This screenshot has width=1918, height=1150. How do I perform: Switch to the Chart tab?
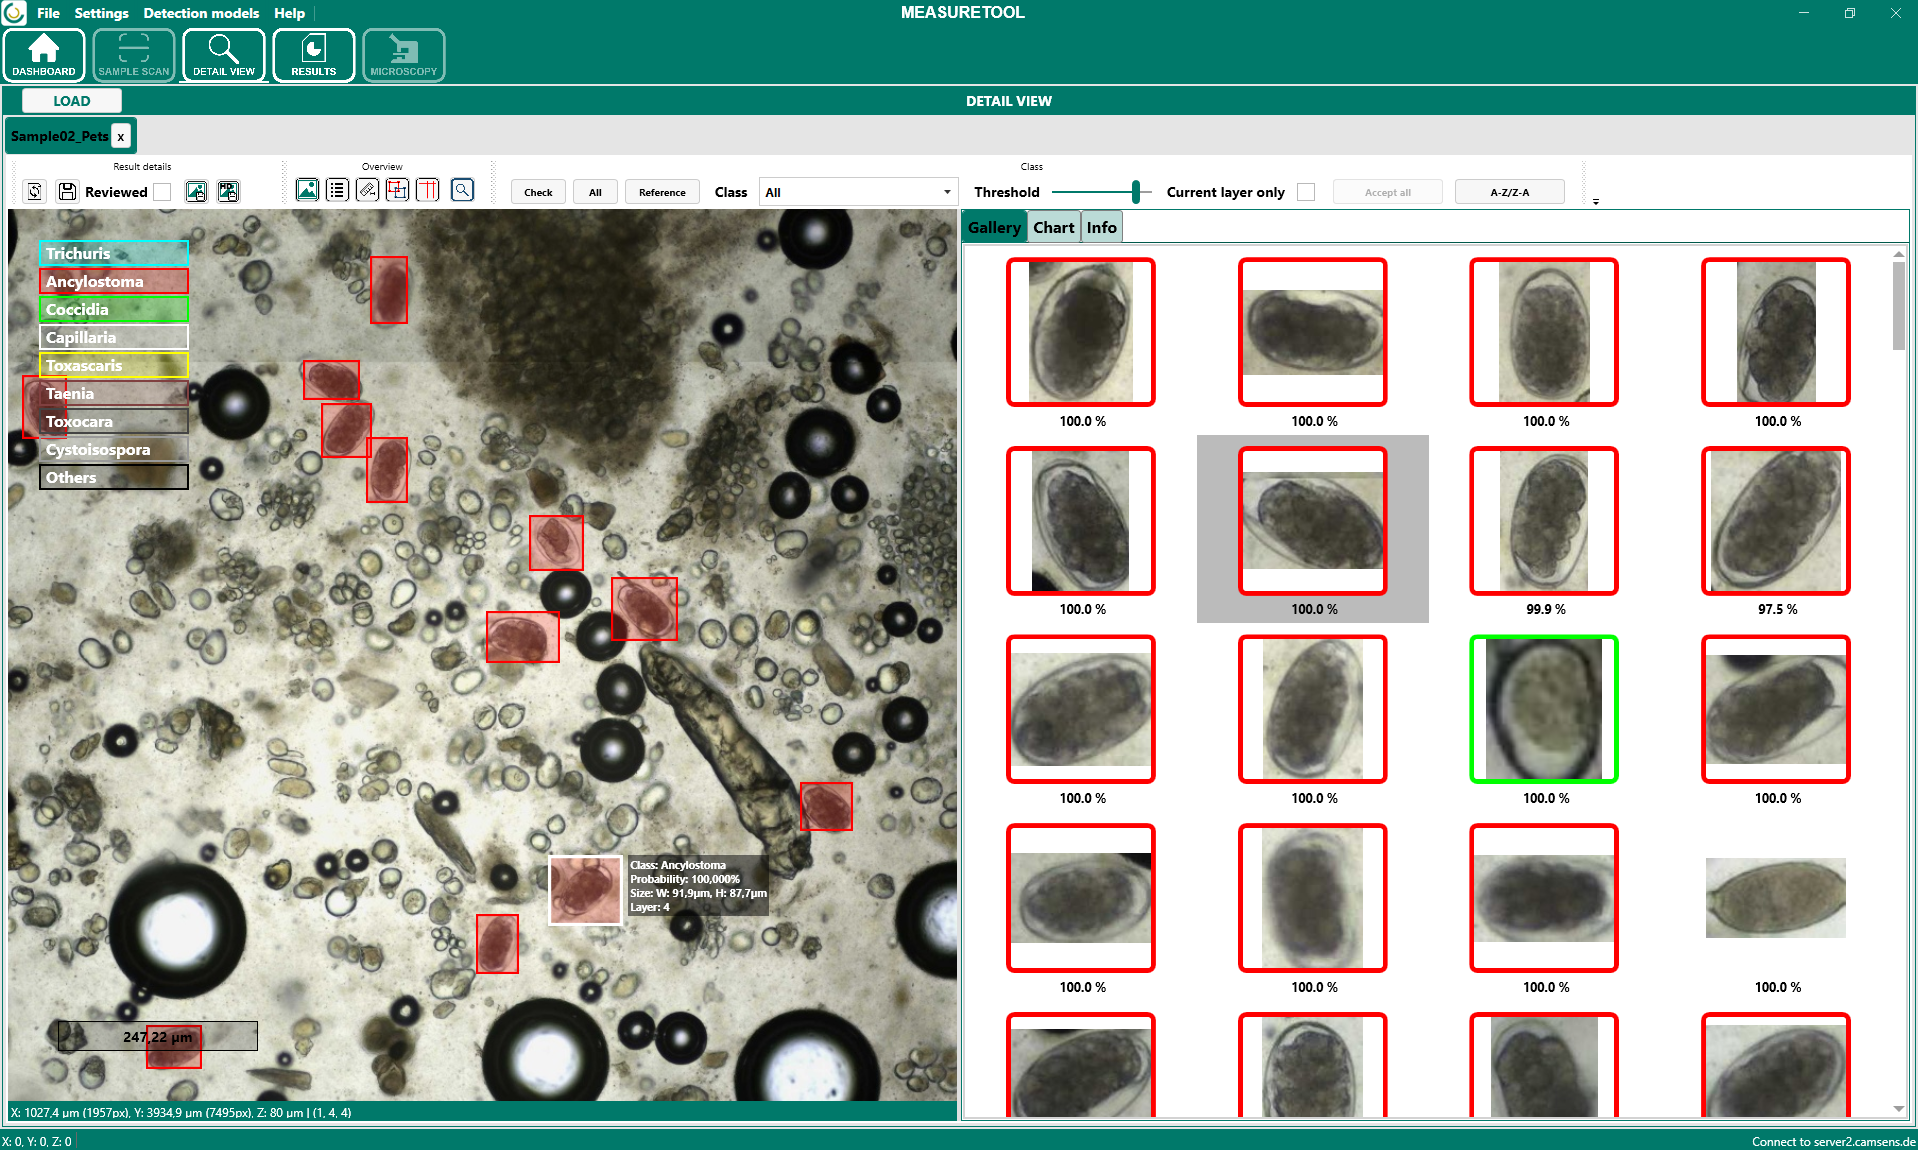pyautogui.click(x=1053, y=228)
